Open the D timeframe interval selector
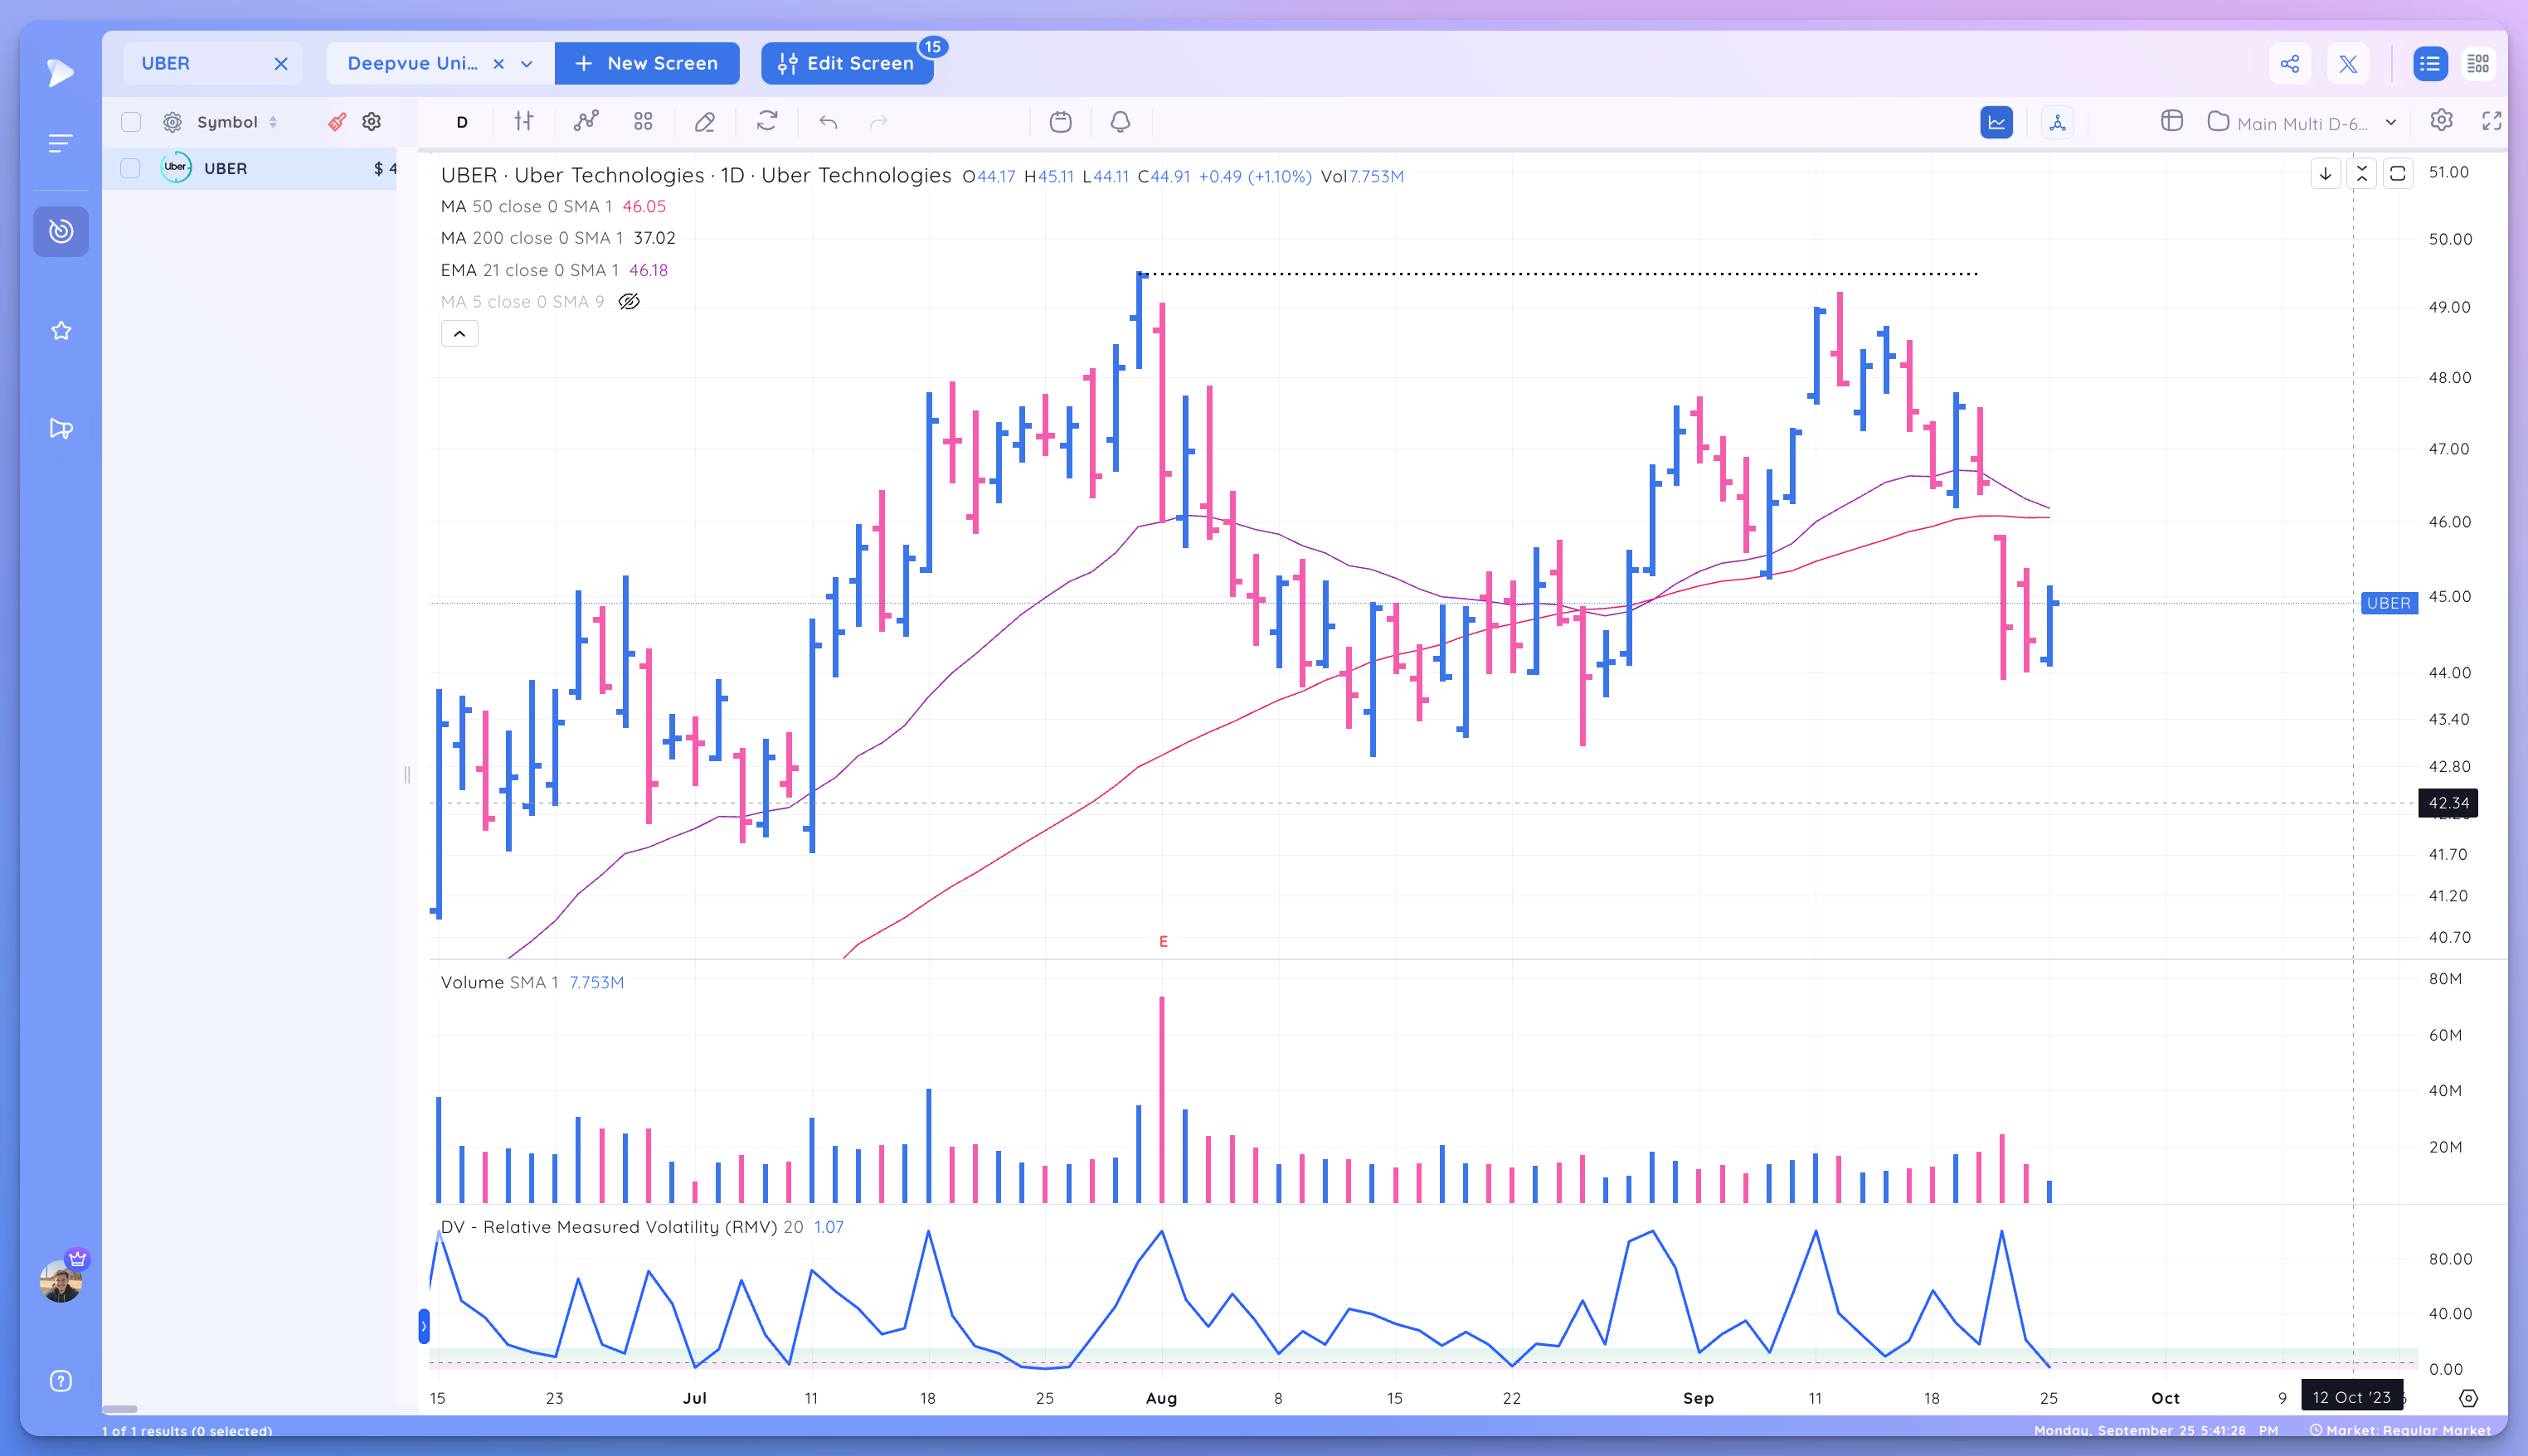The height and width of the screenshot is (1456, 2528). pos(462,122)
